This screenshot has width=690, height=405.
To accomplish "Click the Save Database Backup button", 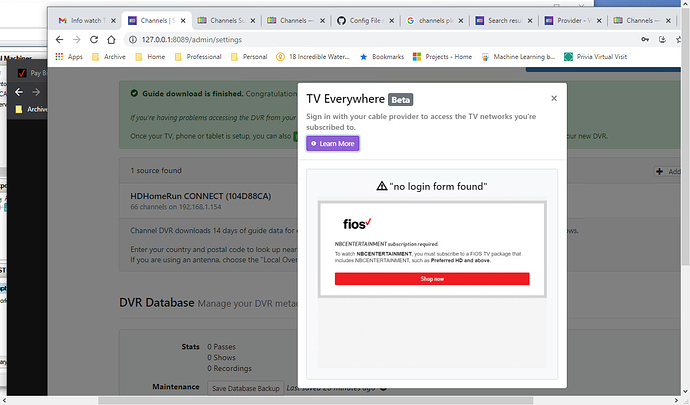I will (x=246, y=388).
